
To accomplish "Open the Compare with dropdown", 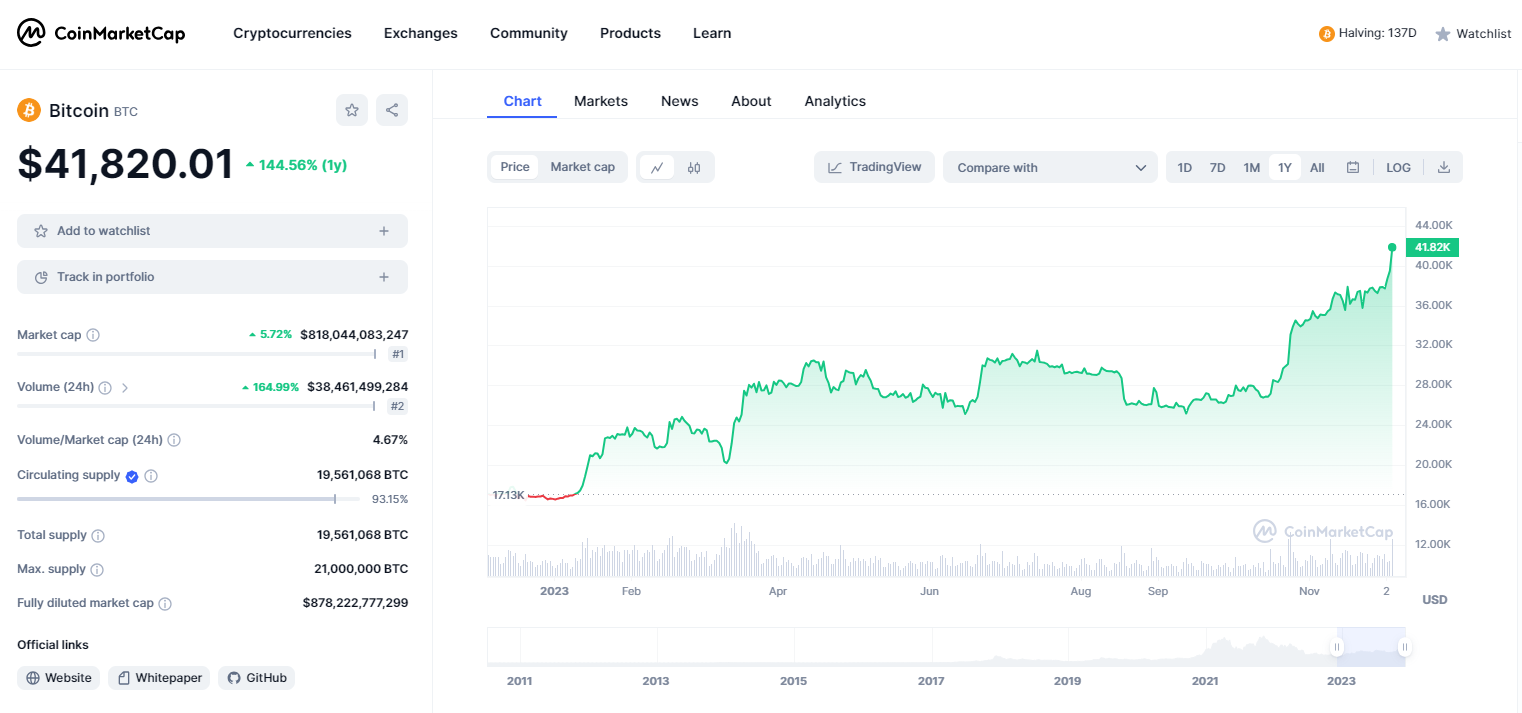I will click(1050, 167).
